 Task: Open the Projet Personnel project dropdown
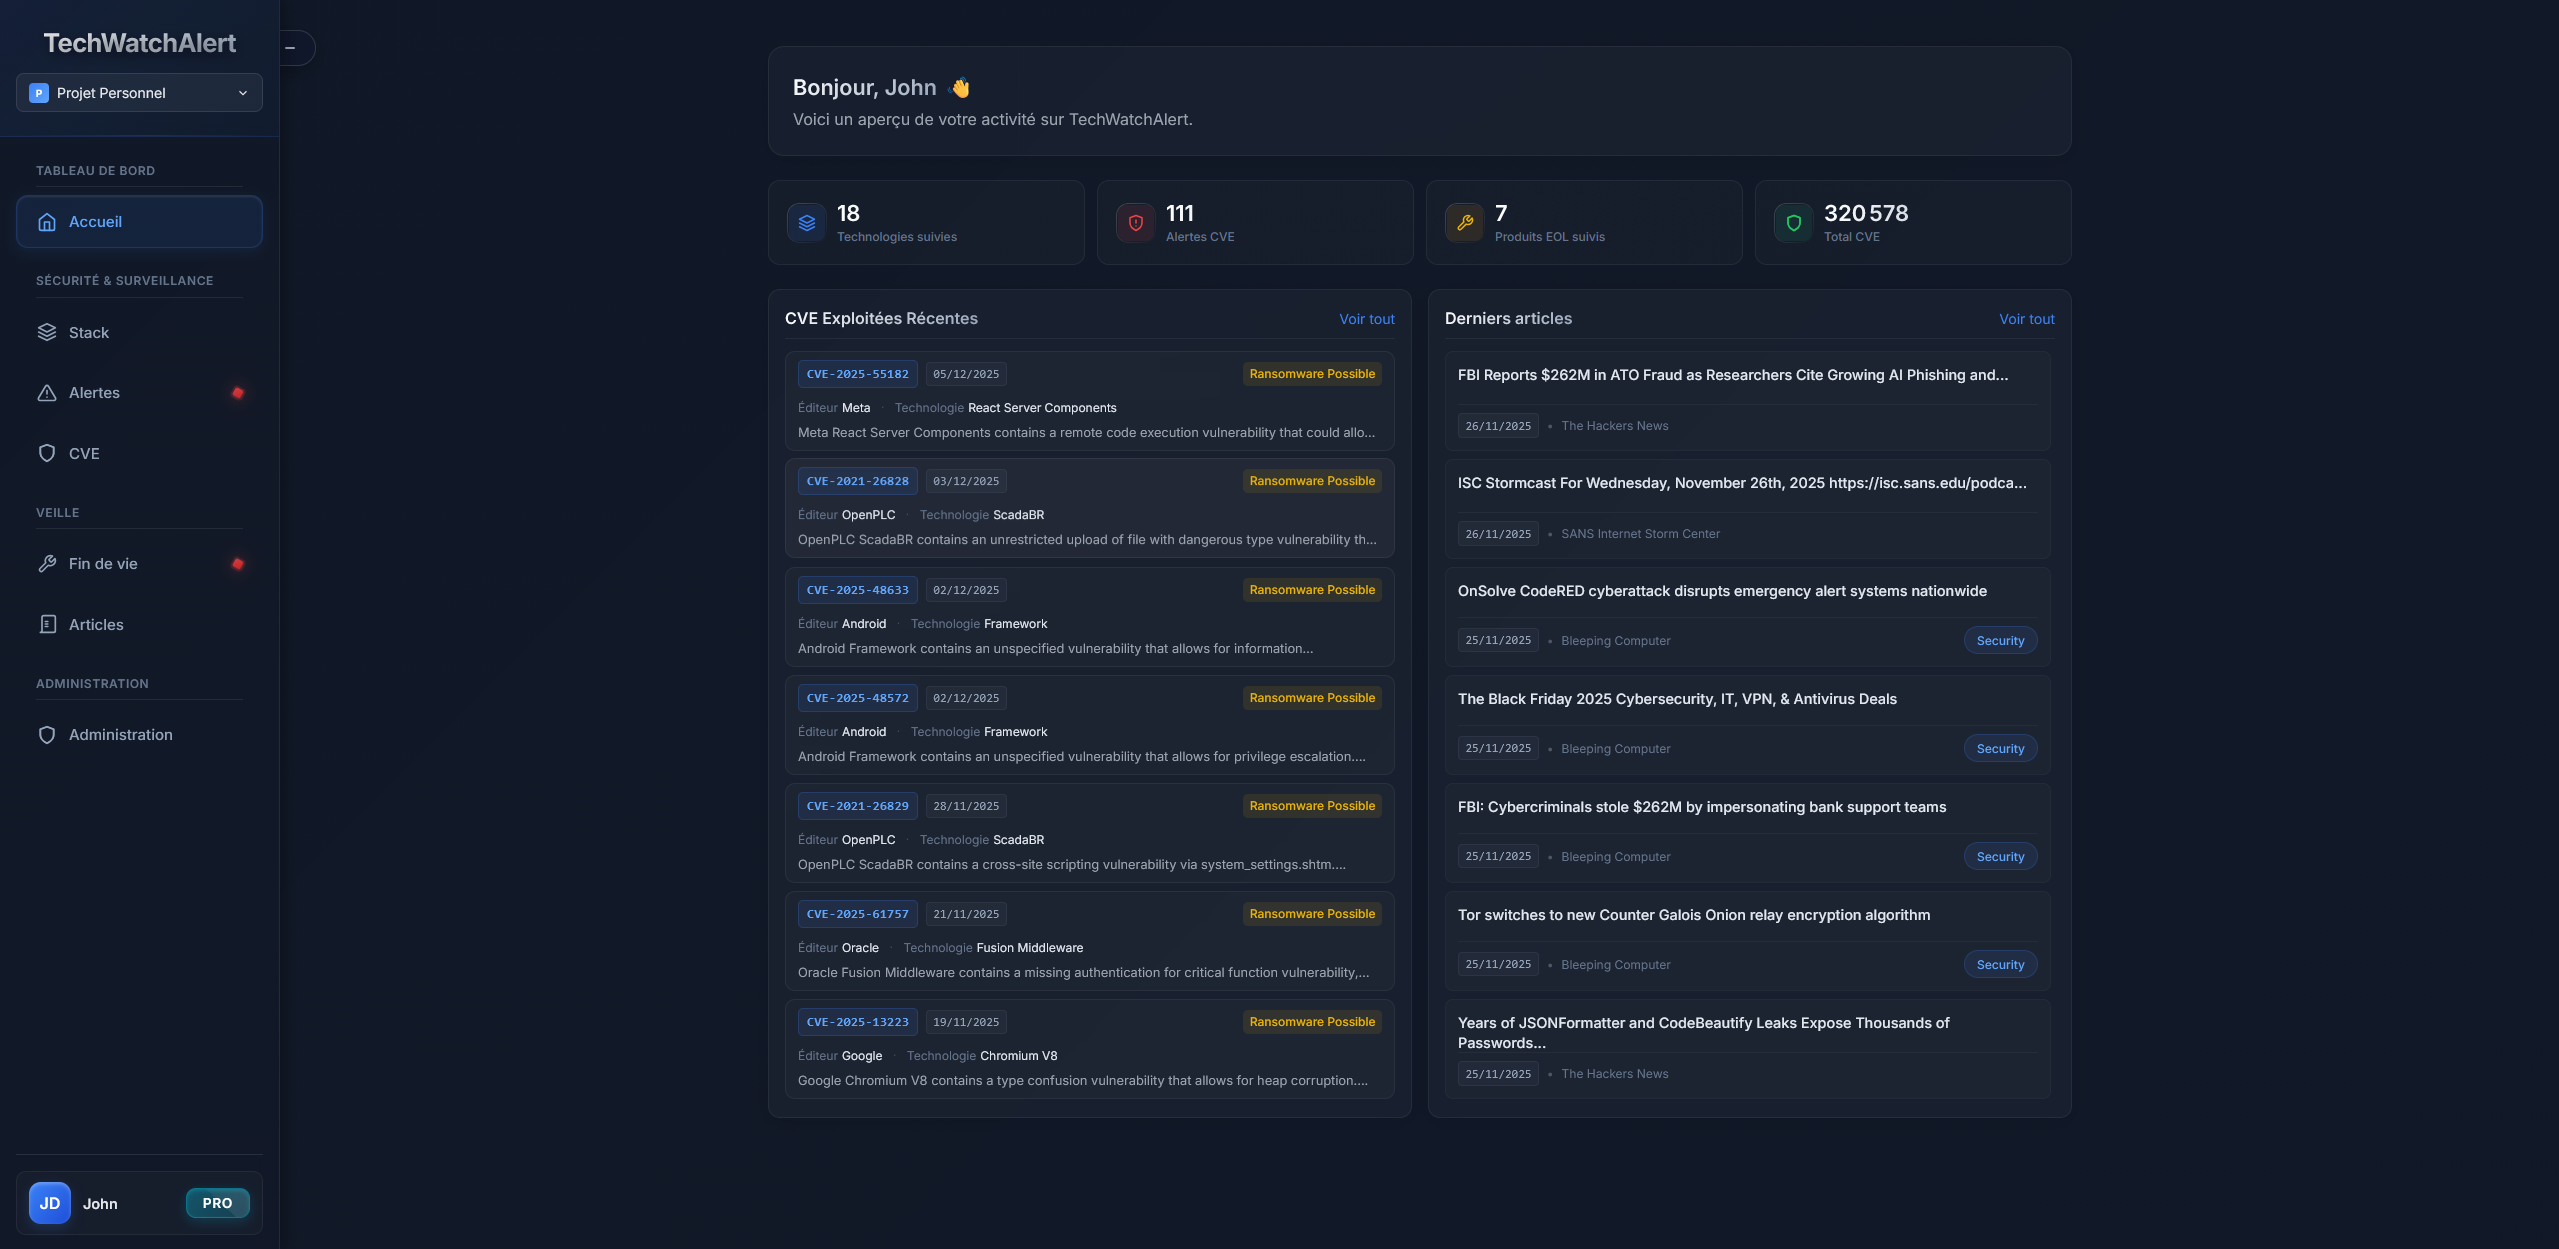tap(140, 93)
